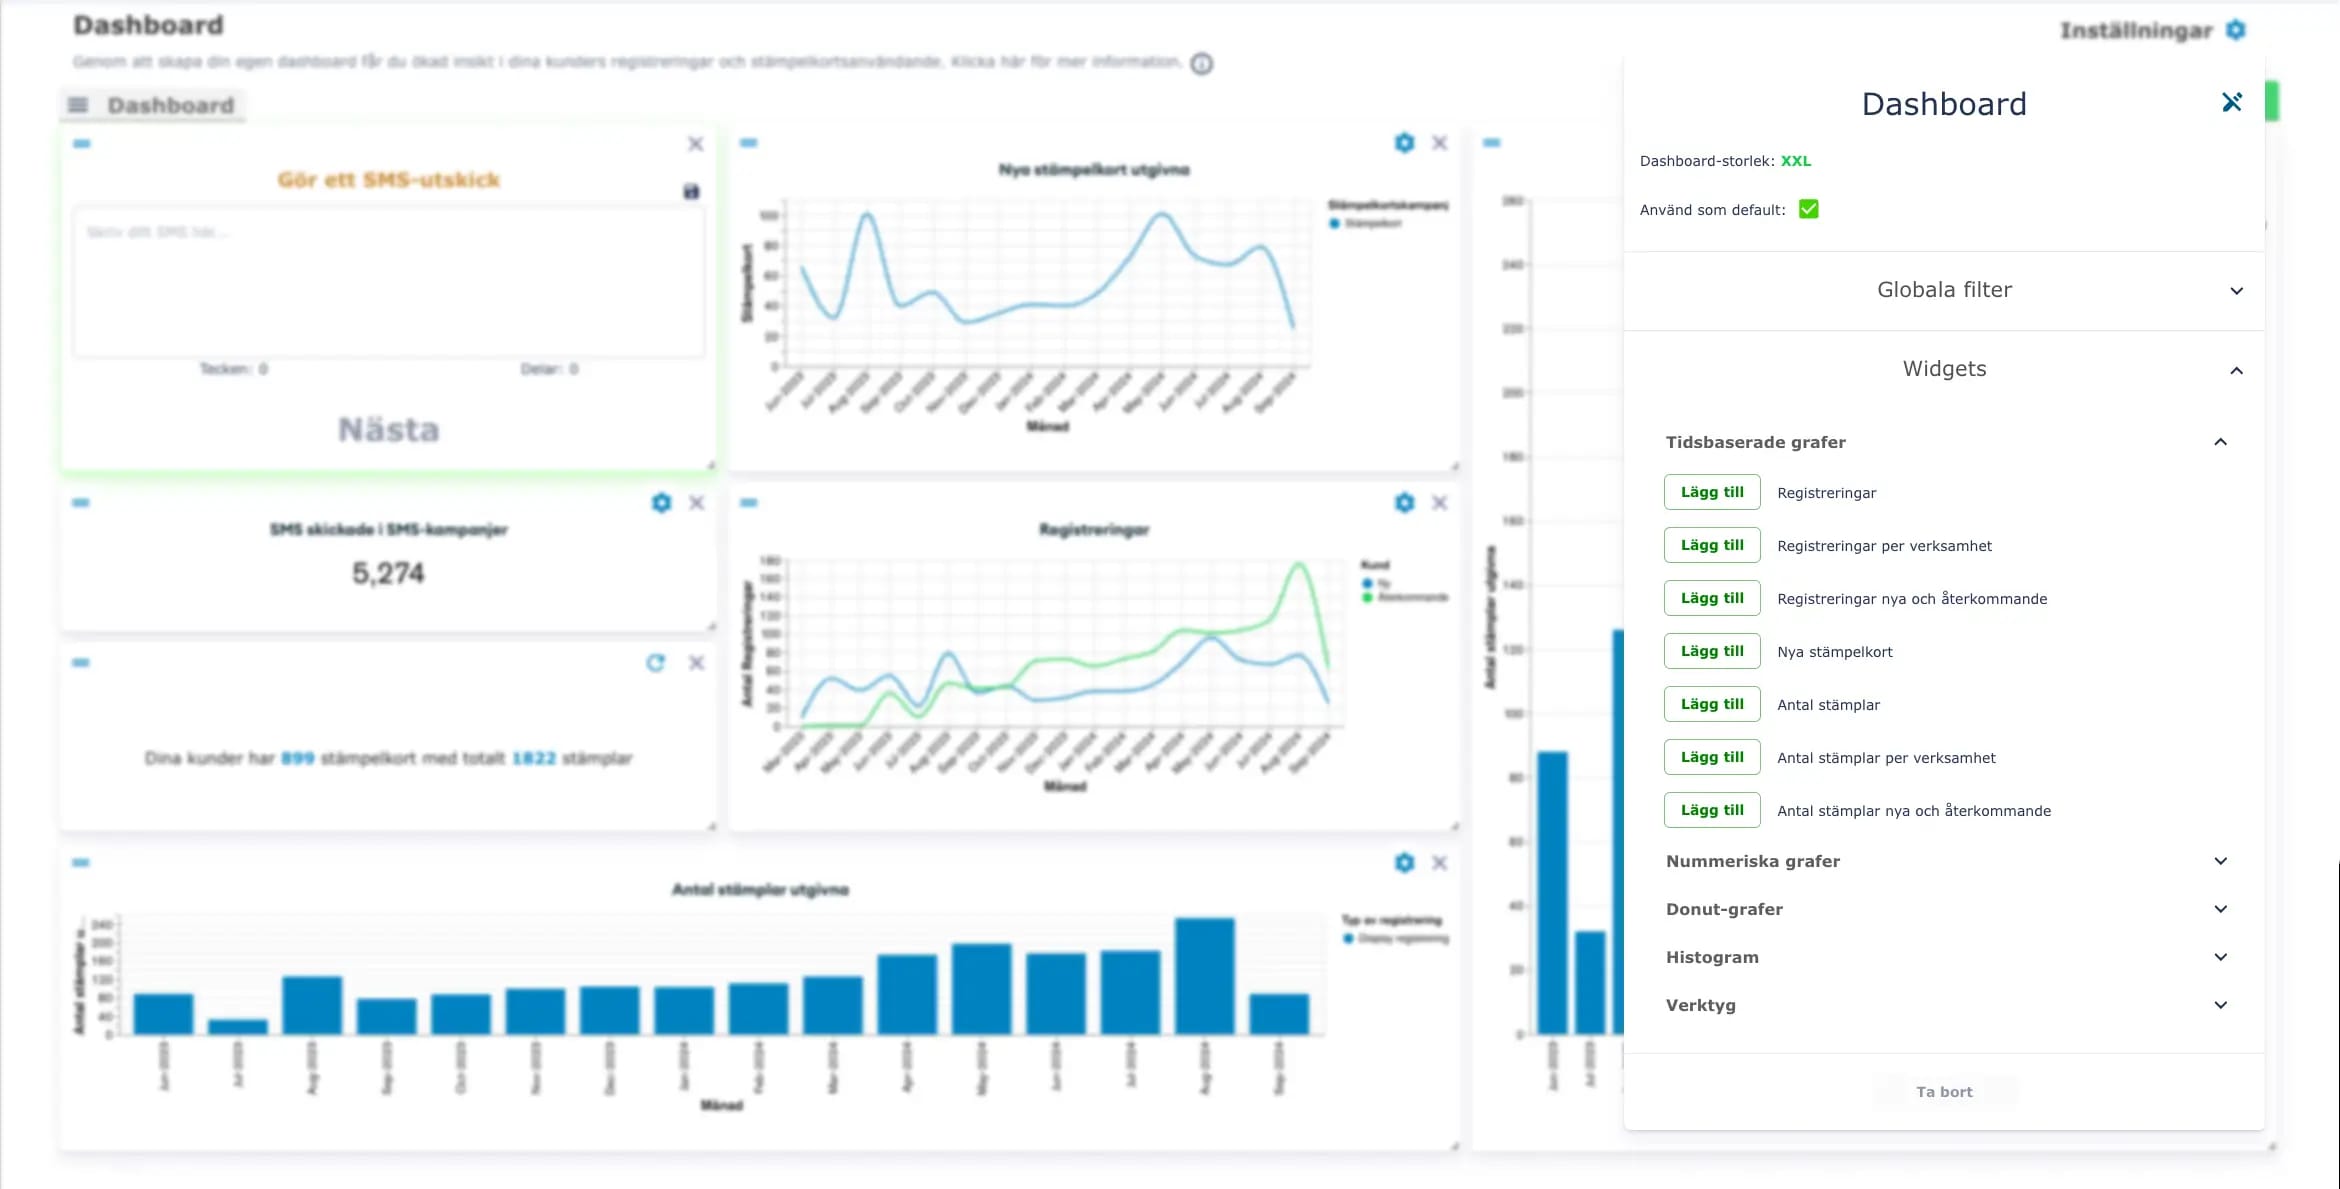Open settings gear of Registreringar chart
Viewport: 2340px width, 1189px height.
coord(1404,503)
